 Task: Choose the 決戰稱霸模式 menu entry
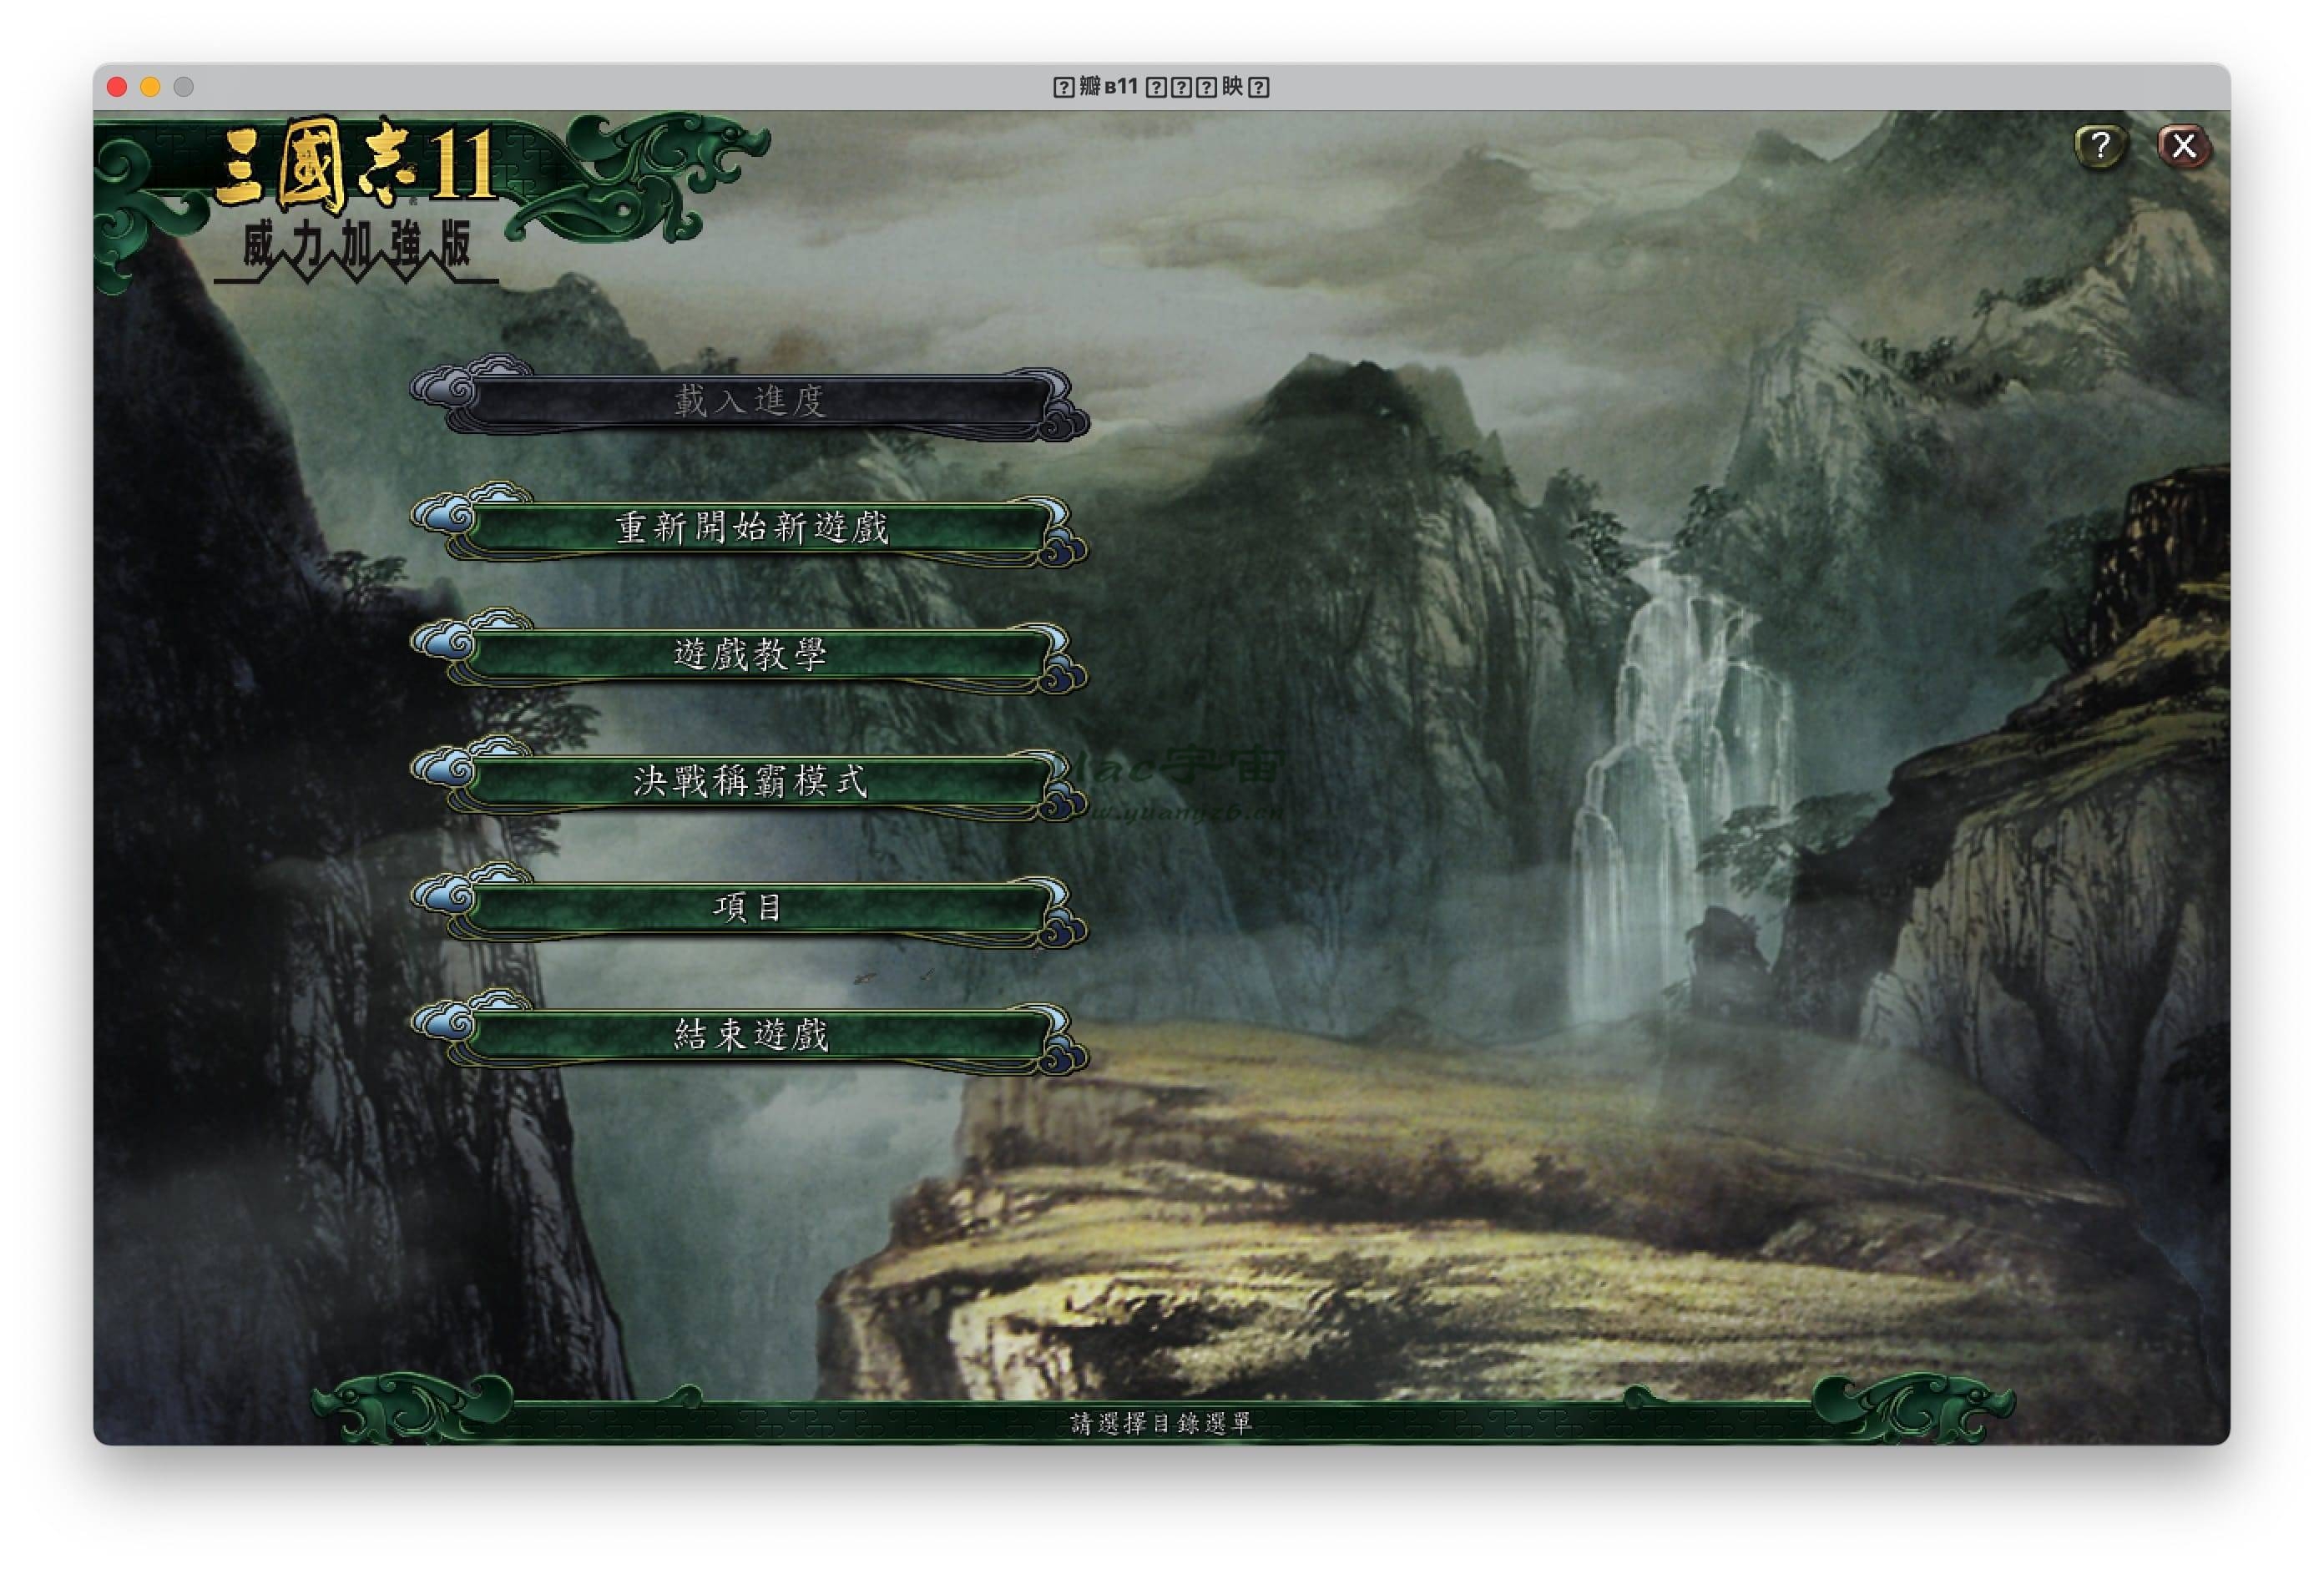point(750,781)
